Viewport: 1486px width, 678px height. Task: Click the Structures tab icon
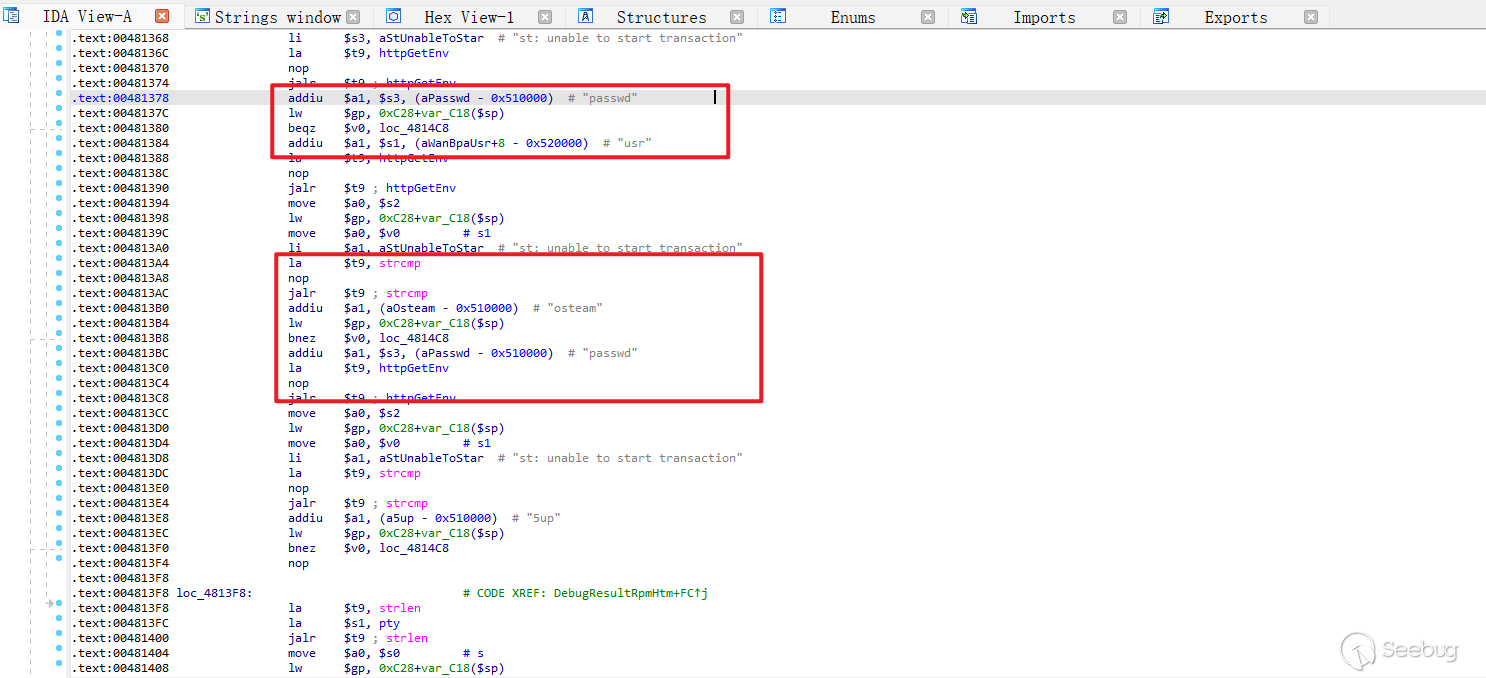tap(586, 17)
